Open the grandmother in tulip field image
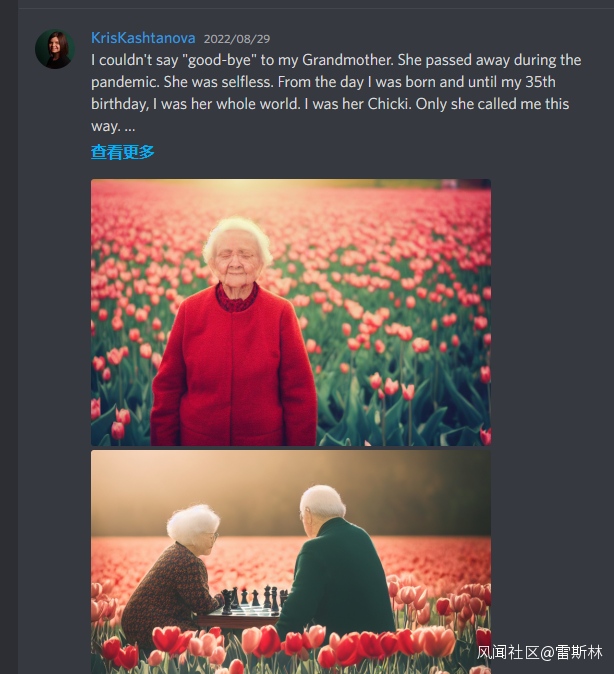Screen dimensions: 614x674 pyautogui.click(x=291, y=312)
